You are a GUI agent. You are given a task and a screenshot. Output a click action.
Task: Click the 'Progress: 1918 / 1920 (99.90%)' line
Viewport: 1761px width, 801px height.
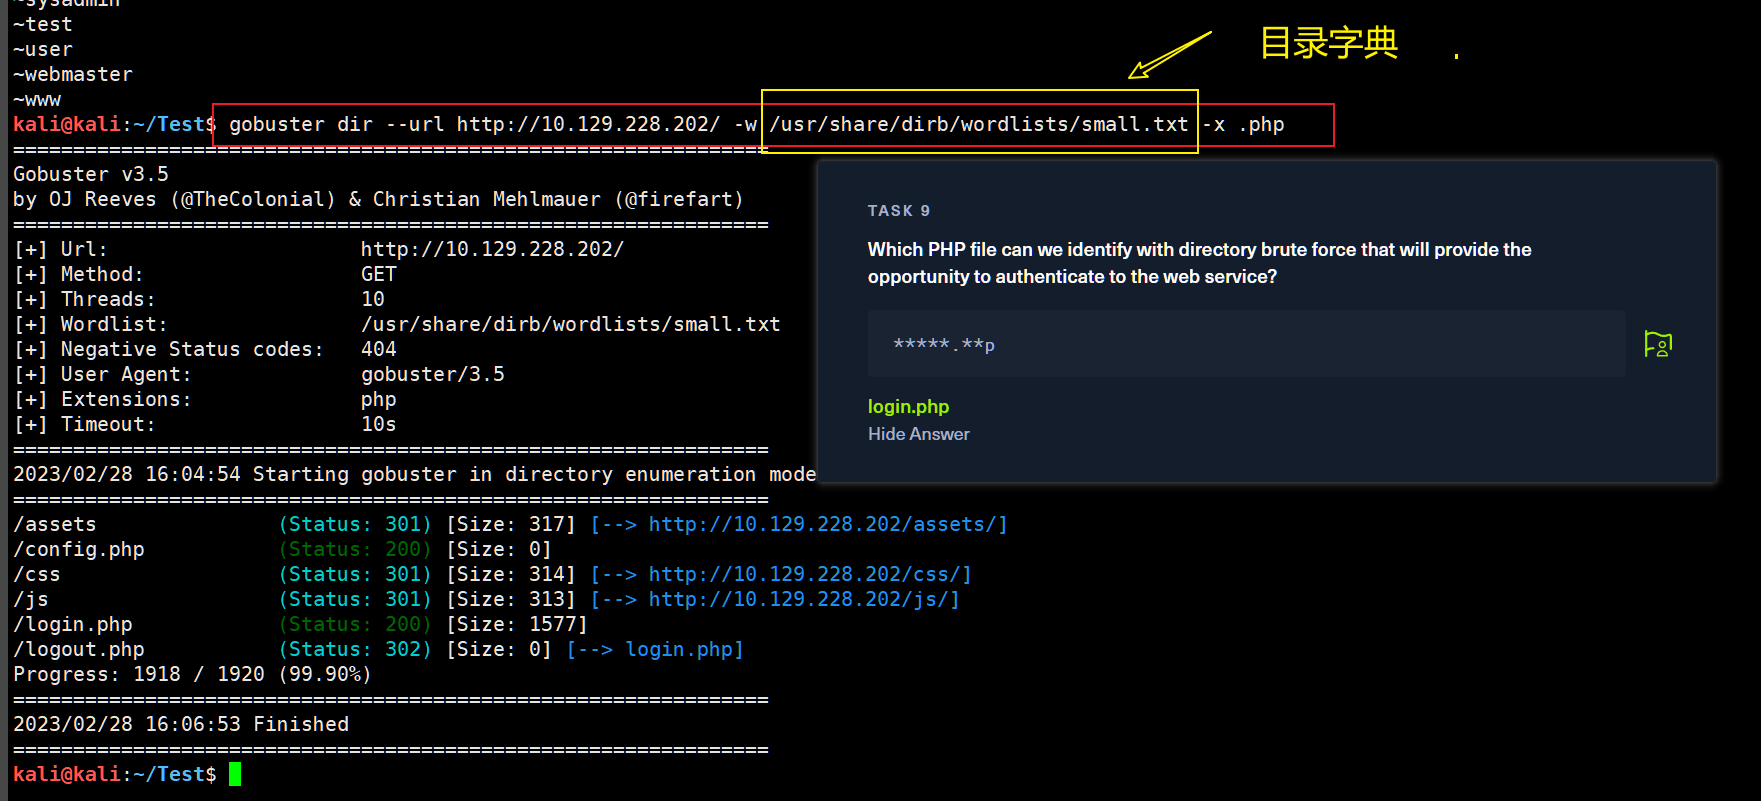(193, 674)
